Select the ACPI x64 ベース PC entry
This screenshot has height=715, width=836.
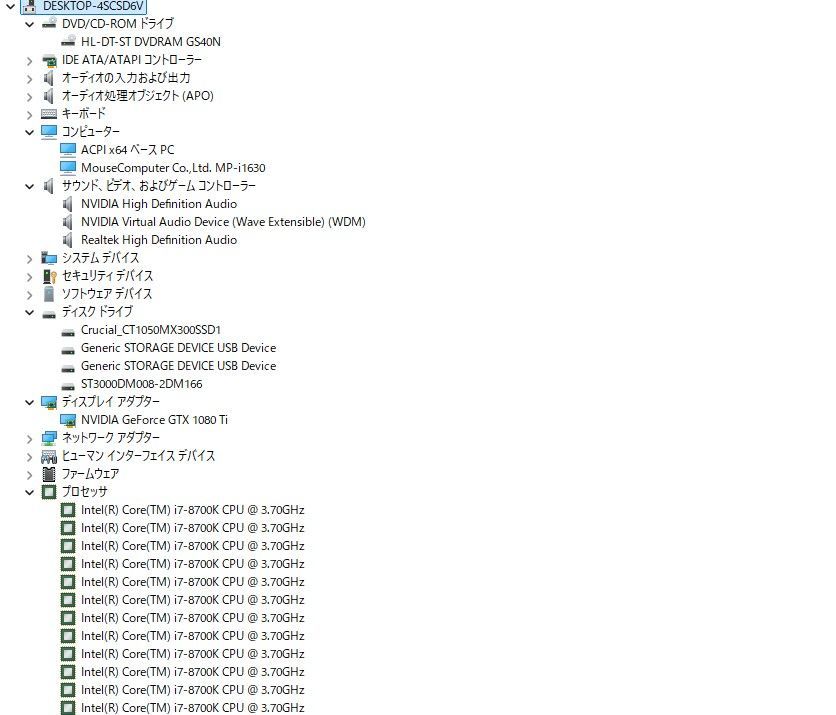pyautogui.click(x=128, y=150)
